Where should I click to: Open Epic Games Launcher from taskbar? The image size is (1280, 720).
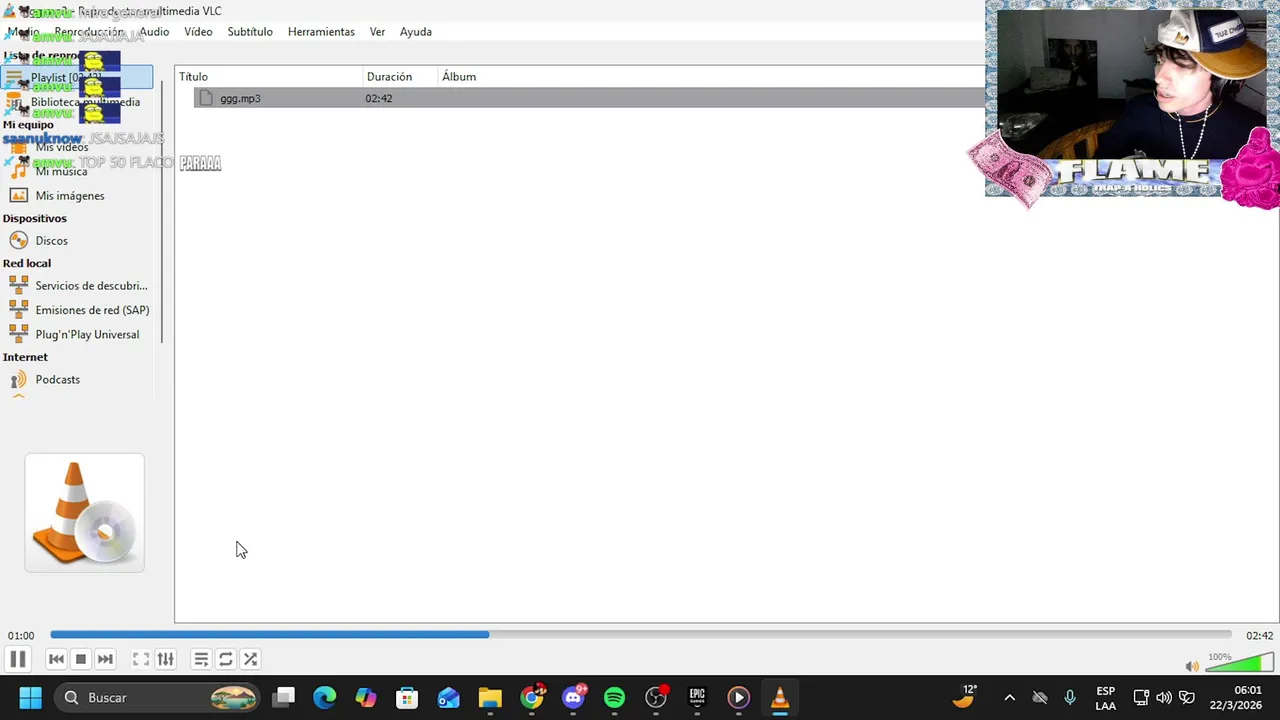tap(697, 698)
